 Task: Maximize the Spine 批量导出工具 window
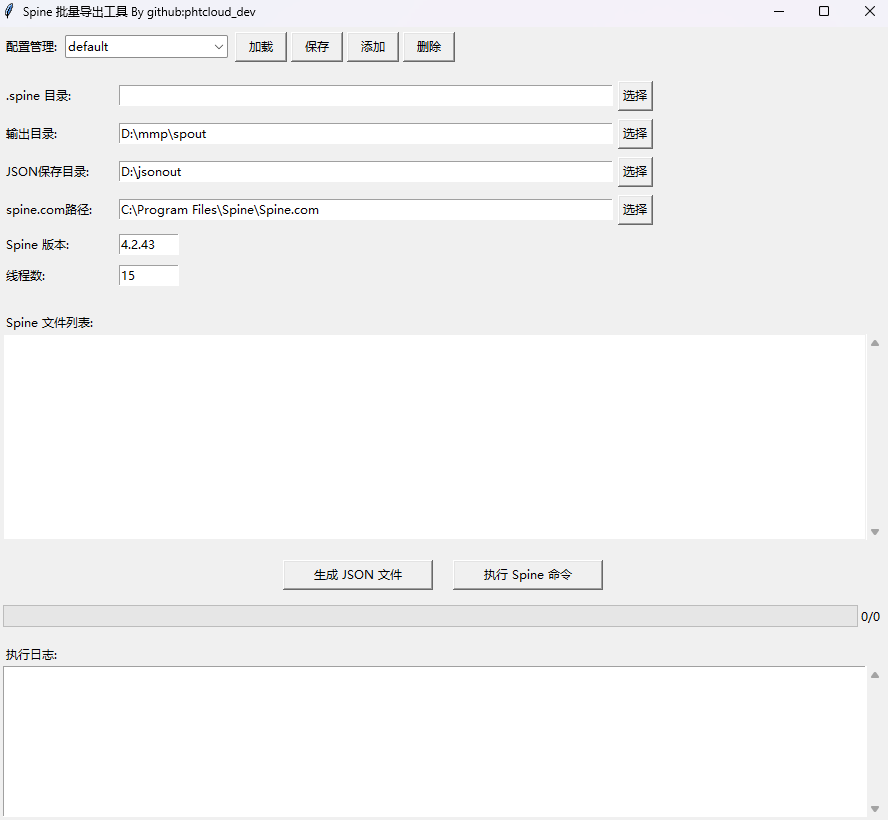824,11
